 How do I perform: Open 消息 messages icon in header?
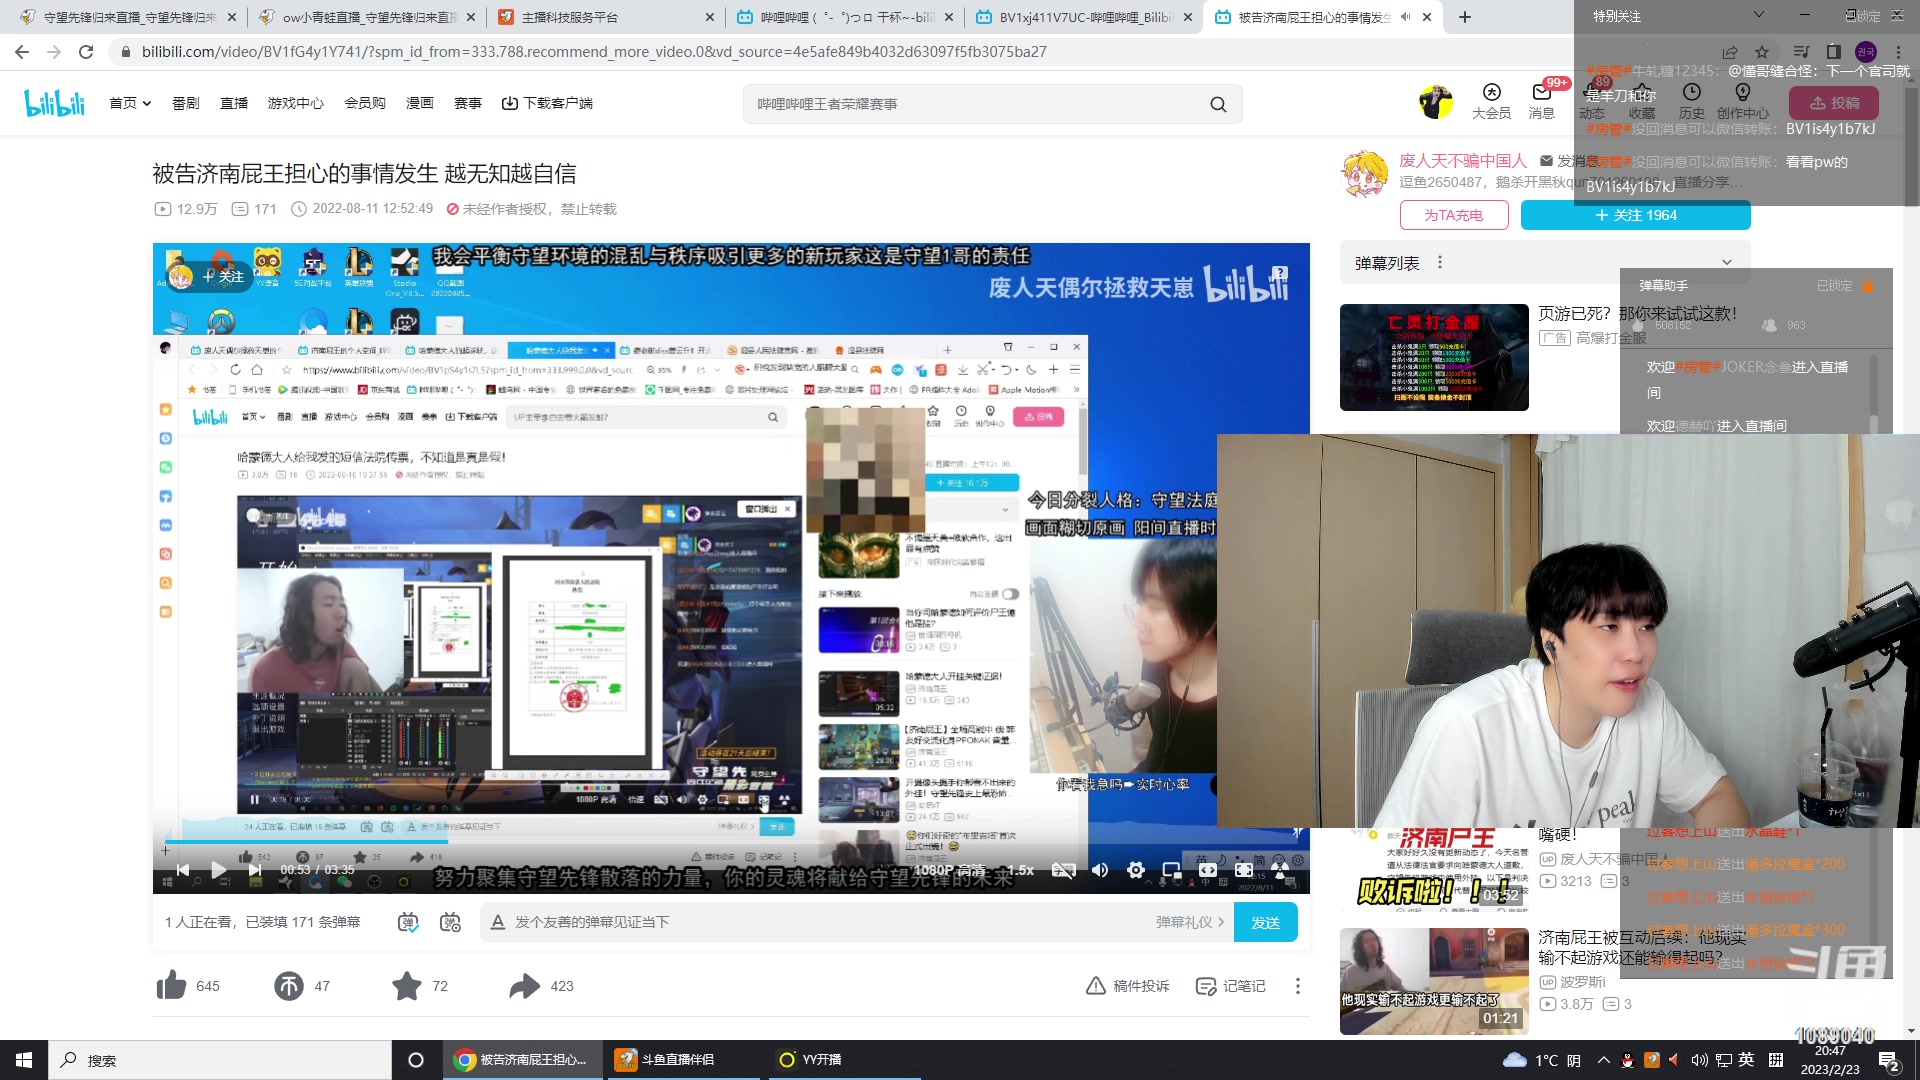pyautogui.click(x=1542, y=101)
